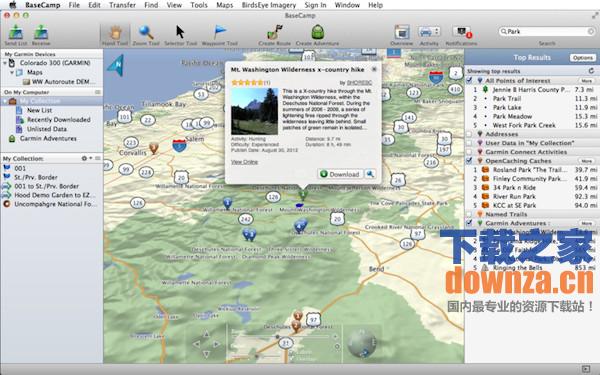This screenshot has height=375, width=600.
Task: Uncheck Garmin Adventures results
Action: (469, 223)
